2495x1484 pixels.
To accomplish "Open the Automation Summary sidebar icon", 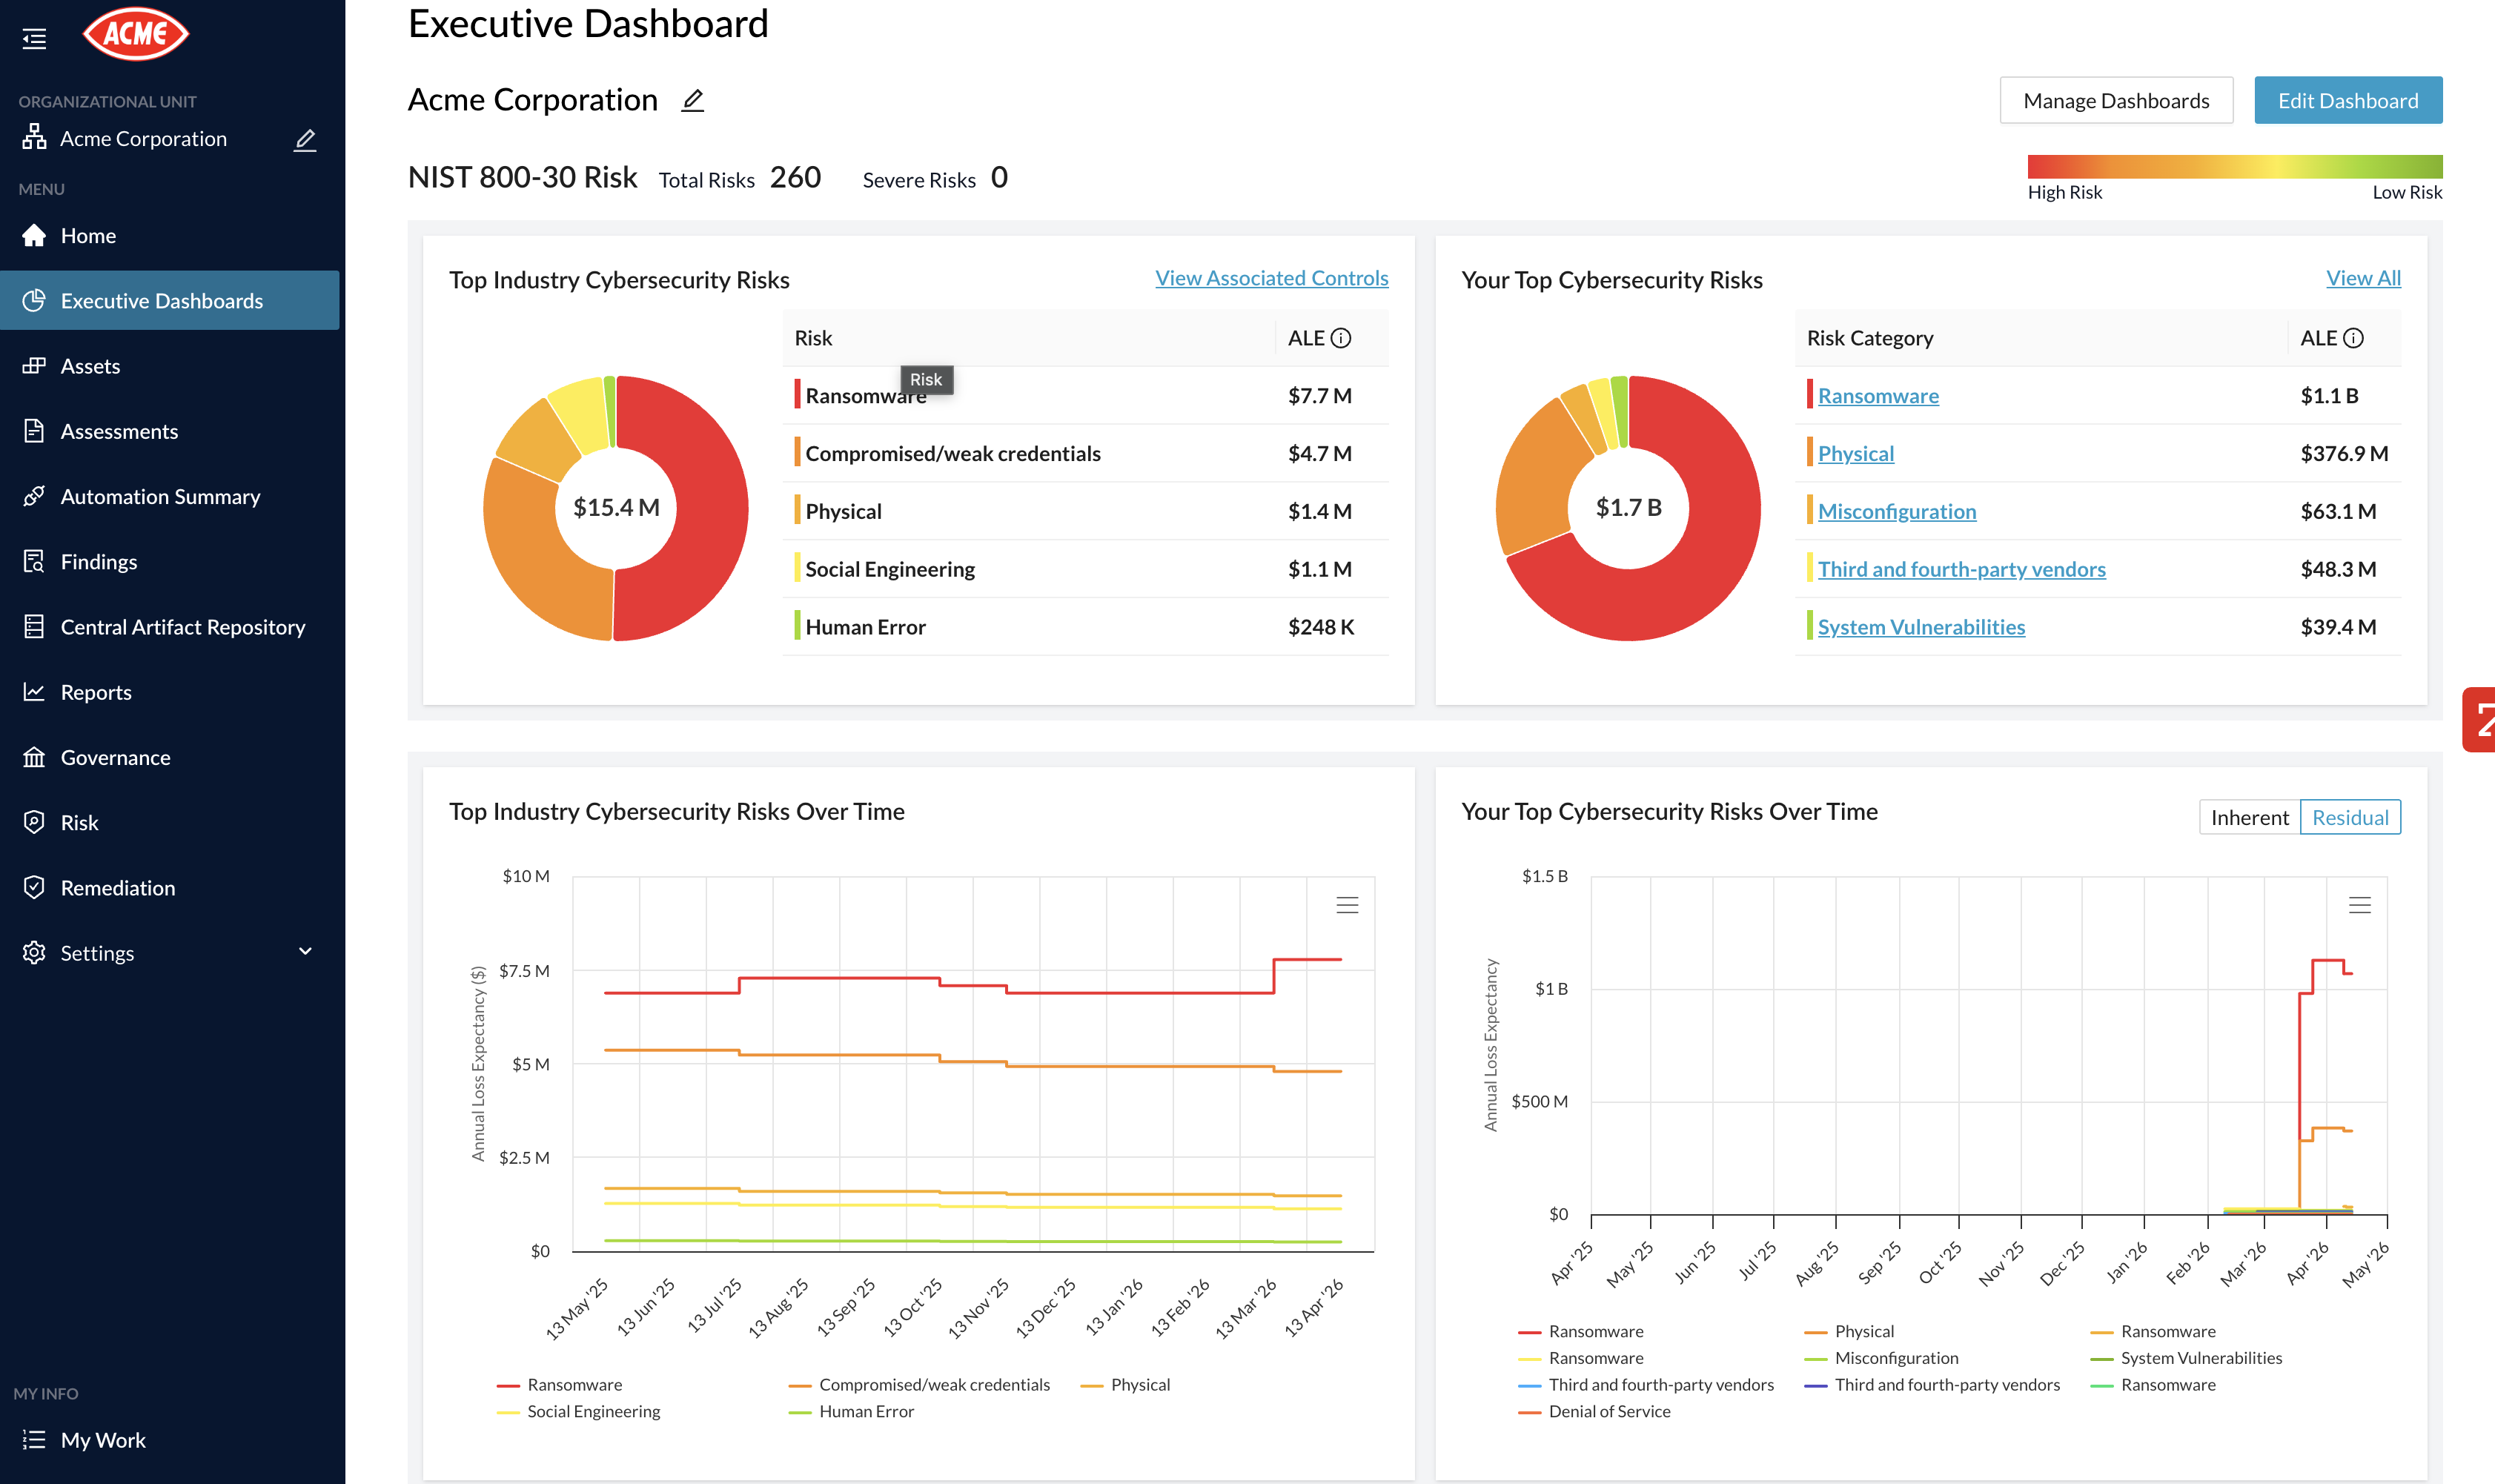I will pyautogui.click(x=34, y=496).
